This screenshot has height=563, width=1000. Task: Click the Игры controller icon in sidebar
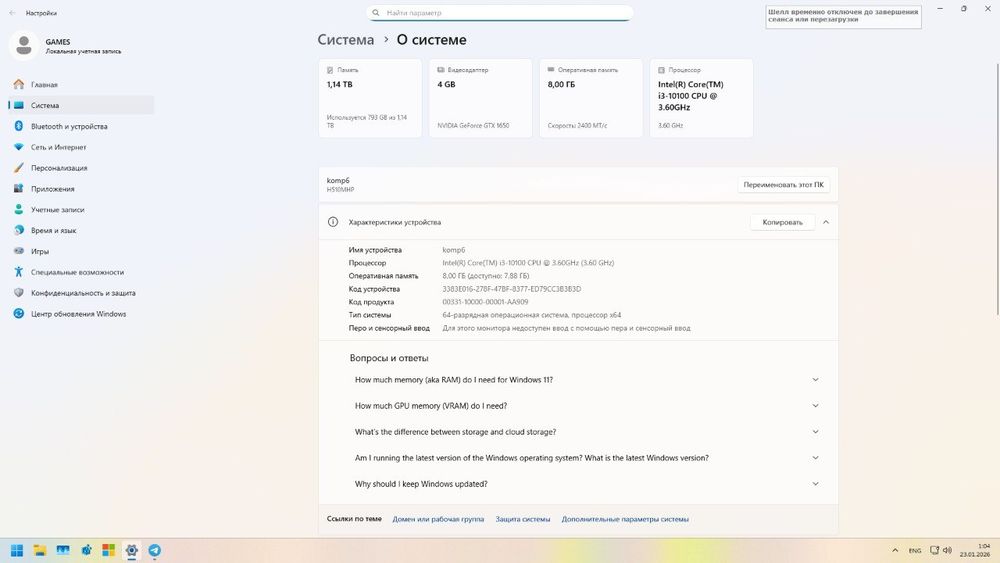coord(18,251)
